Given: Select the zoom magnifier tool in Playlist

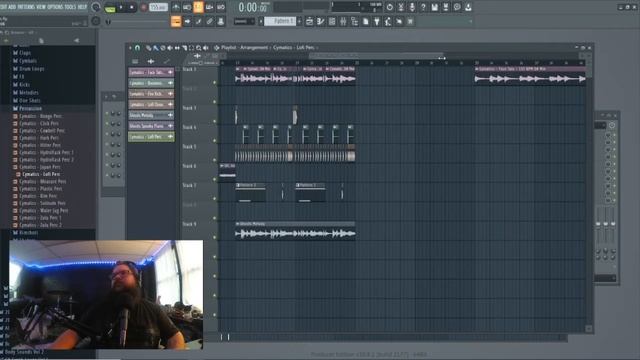Looking at the screenshot, I should pyautogui.click(x=198, y=48).
